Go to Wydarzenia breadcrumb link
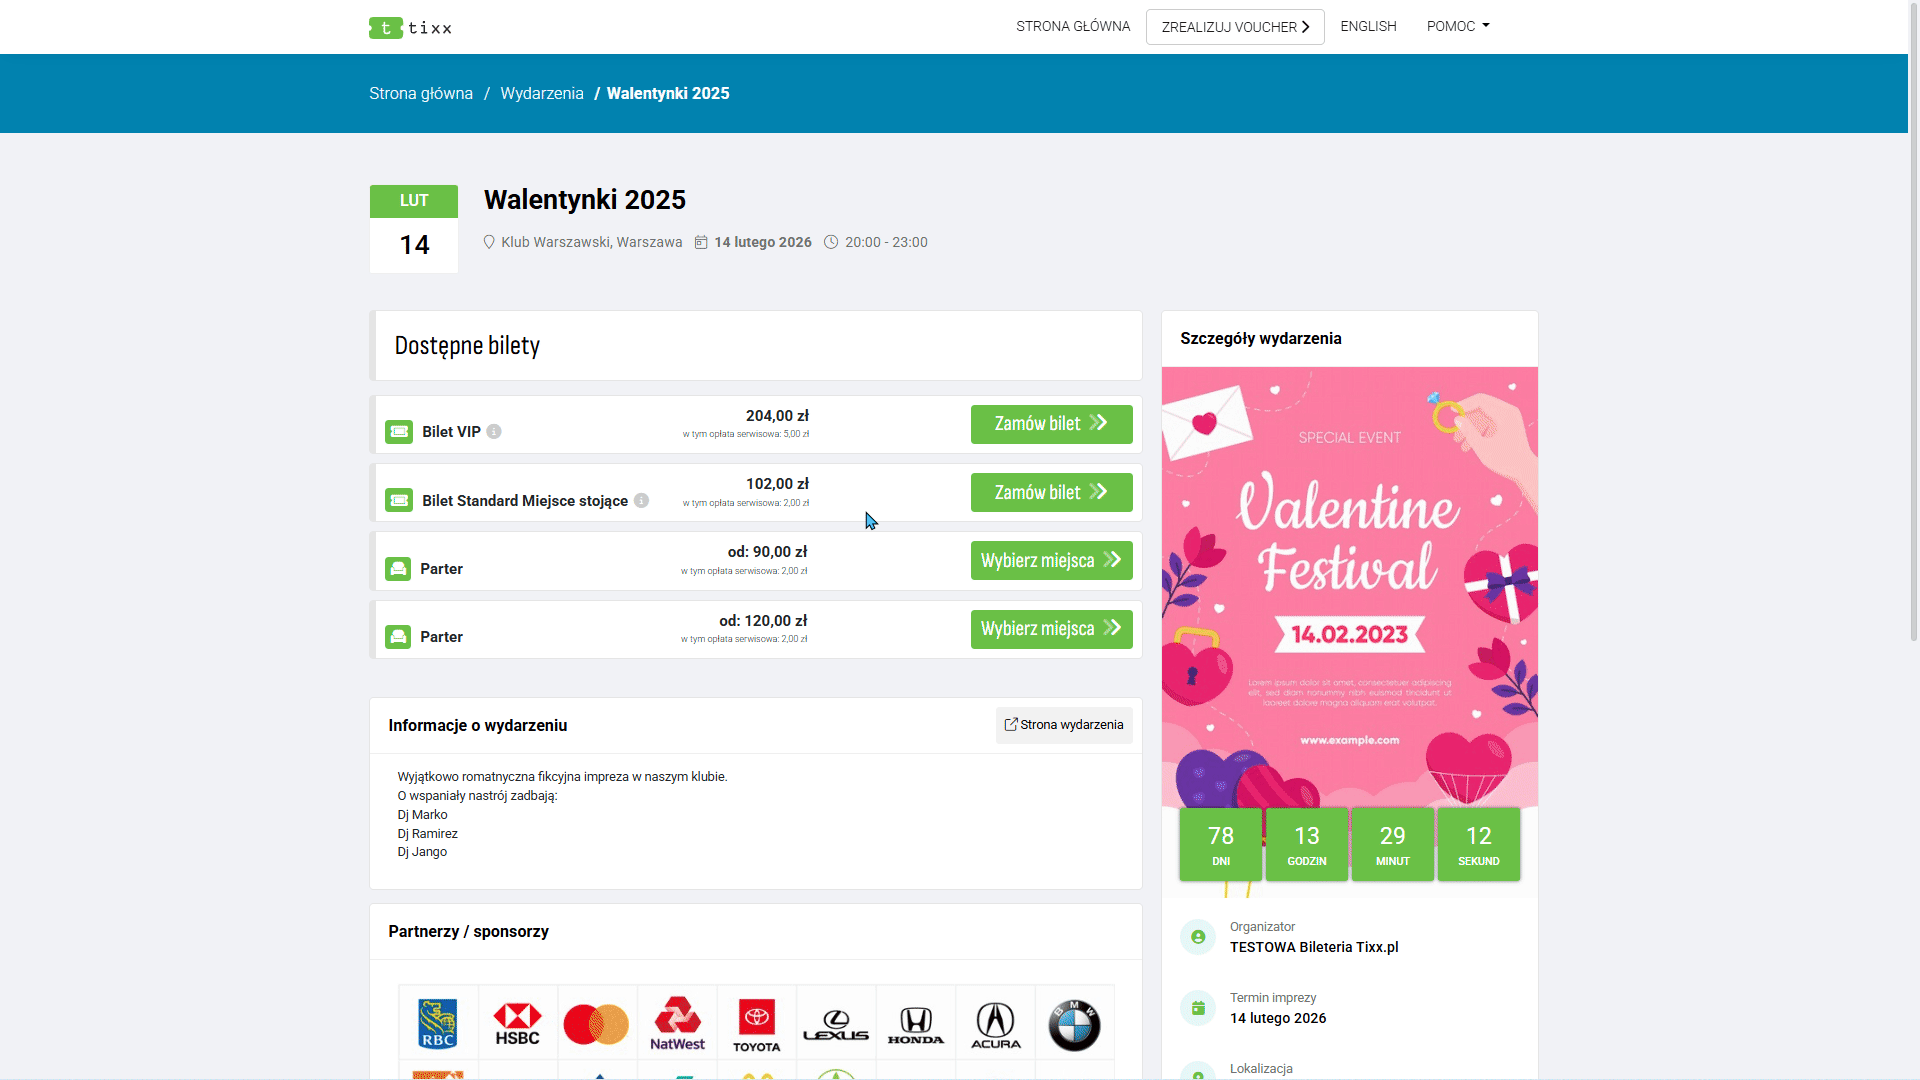This screenshot has height=1080, width=1920. point(541,93)
